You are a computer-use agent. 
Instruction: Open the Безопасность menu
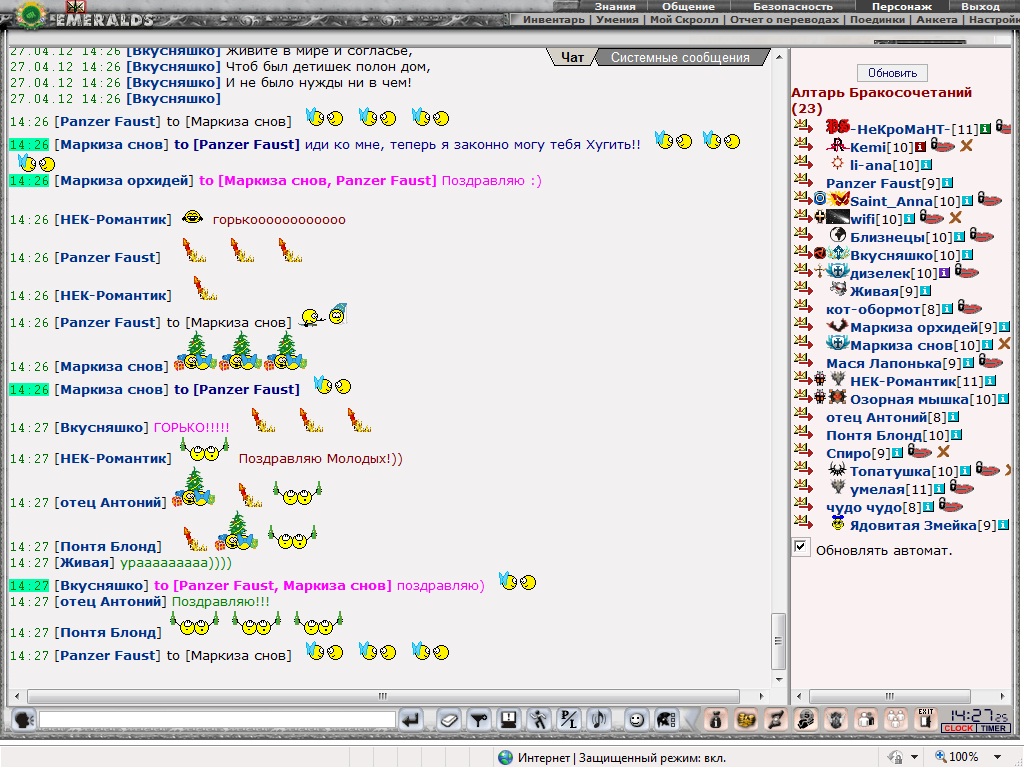pyautogui.click(x=793, y=6)
